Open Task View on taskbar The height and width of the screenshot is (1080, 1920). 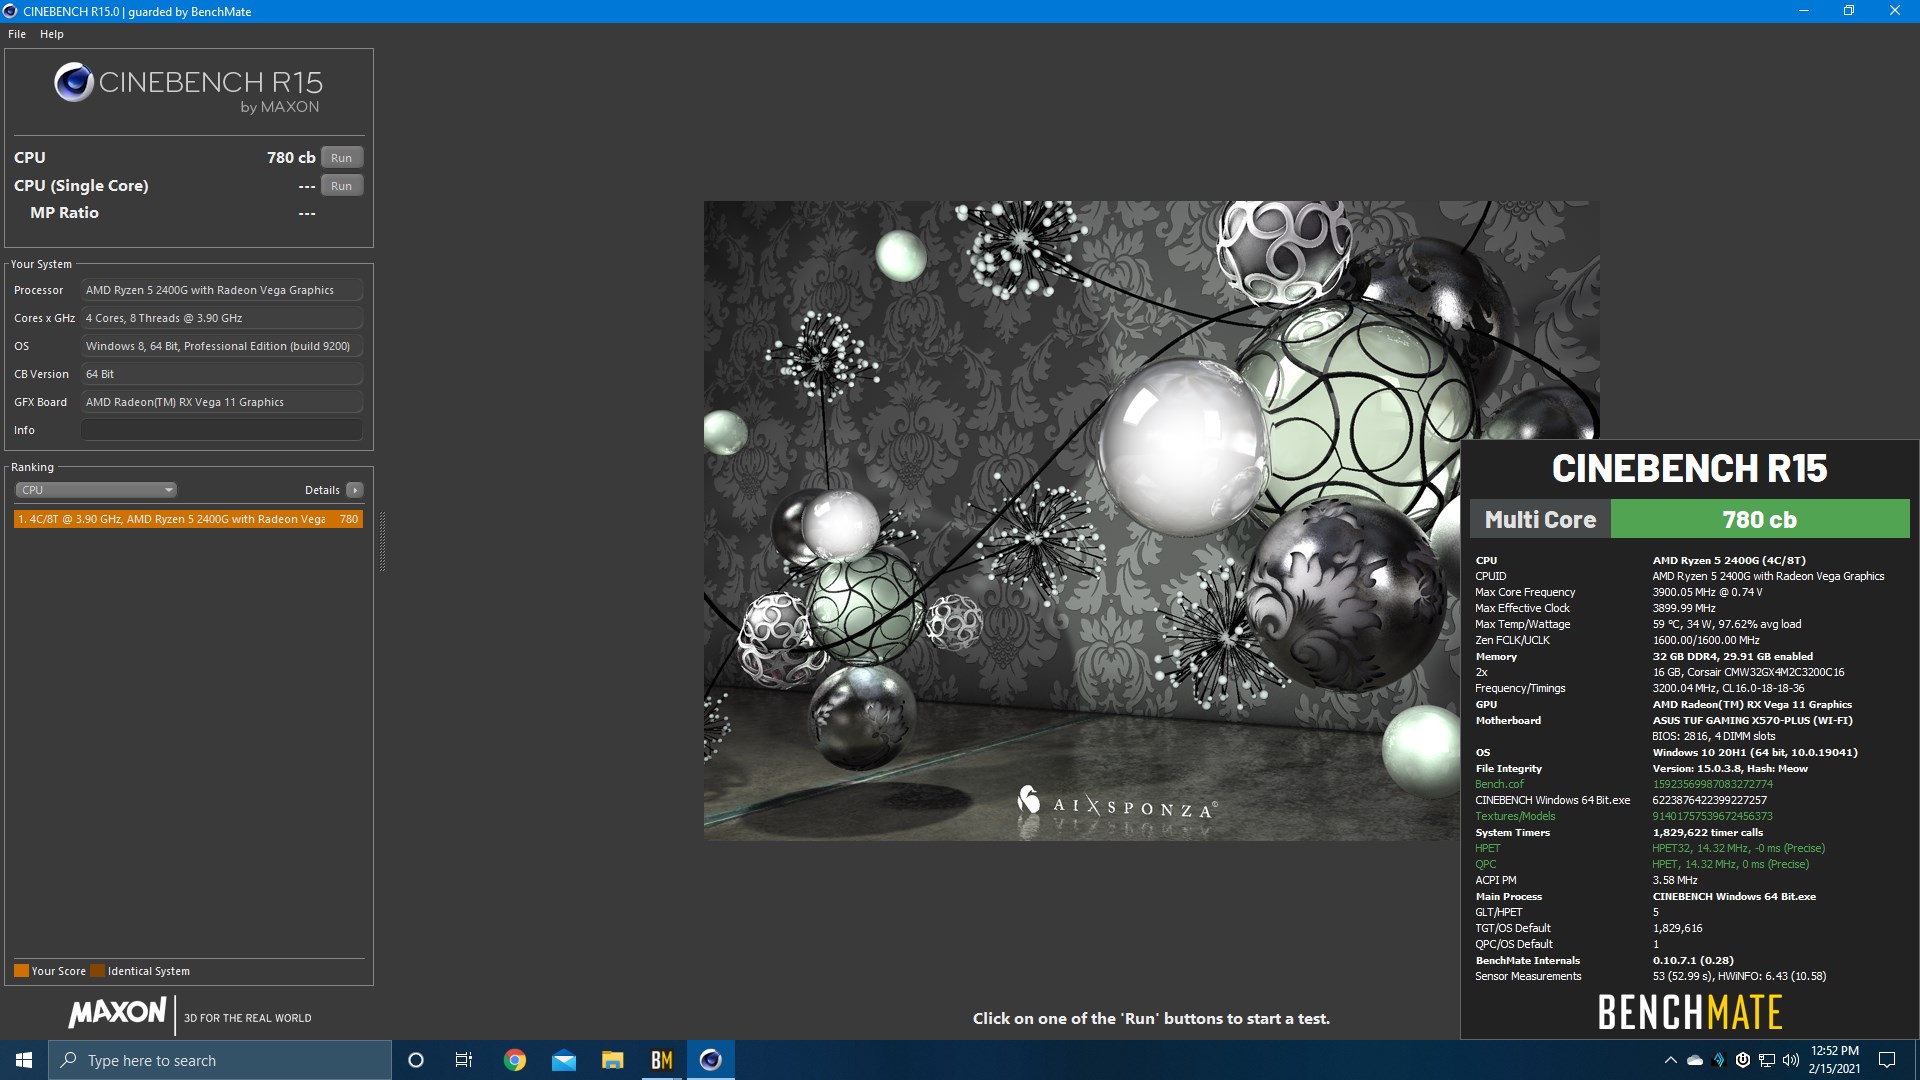(x=464, y=1060)
